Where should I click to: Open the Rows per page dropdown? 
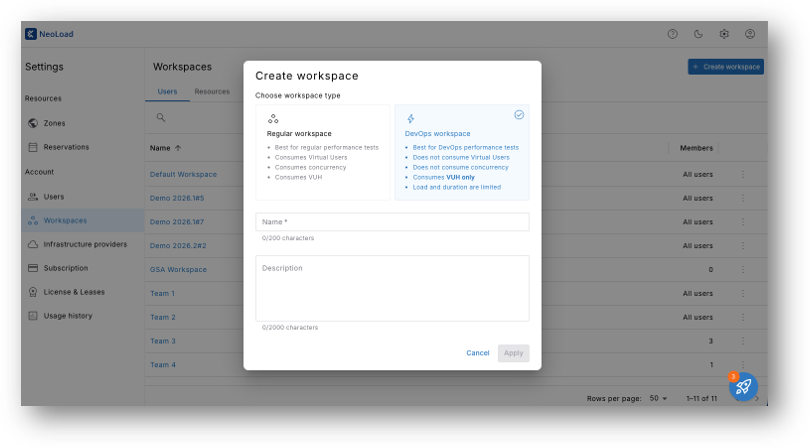658,398
